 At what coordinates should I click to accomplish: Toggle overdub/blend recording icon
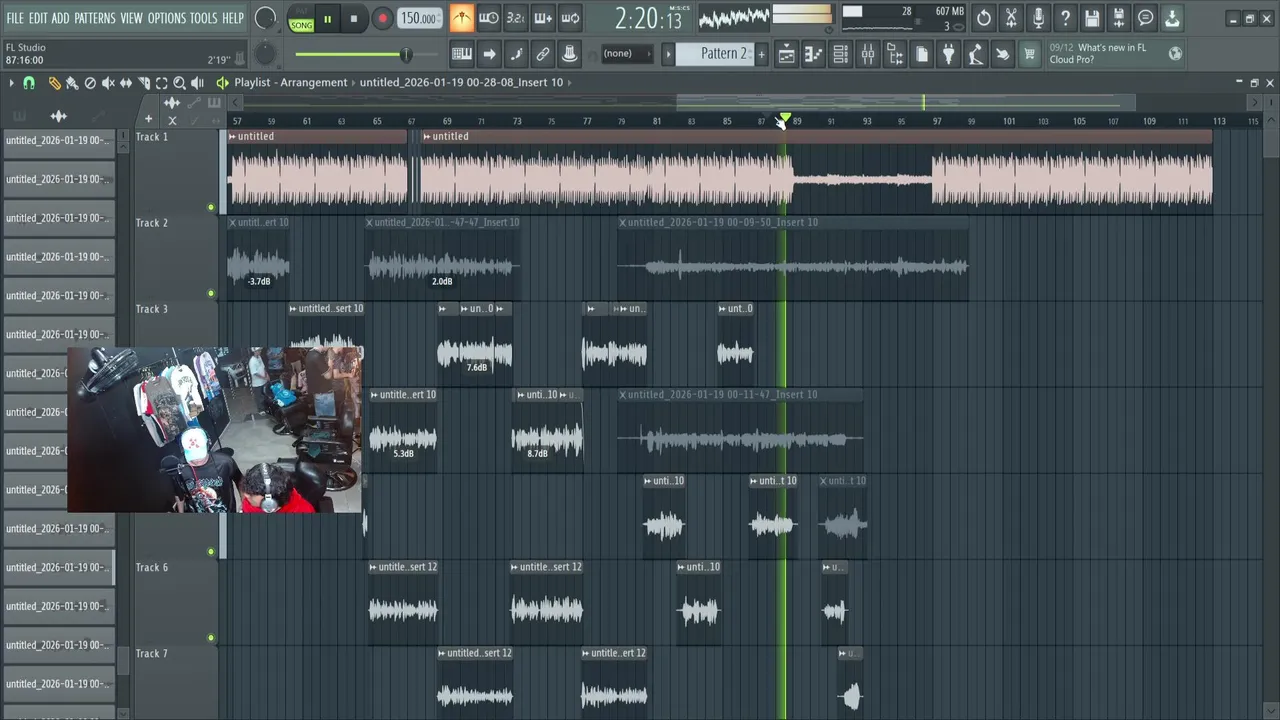click(543, 18)
